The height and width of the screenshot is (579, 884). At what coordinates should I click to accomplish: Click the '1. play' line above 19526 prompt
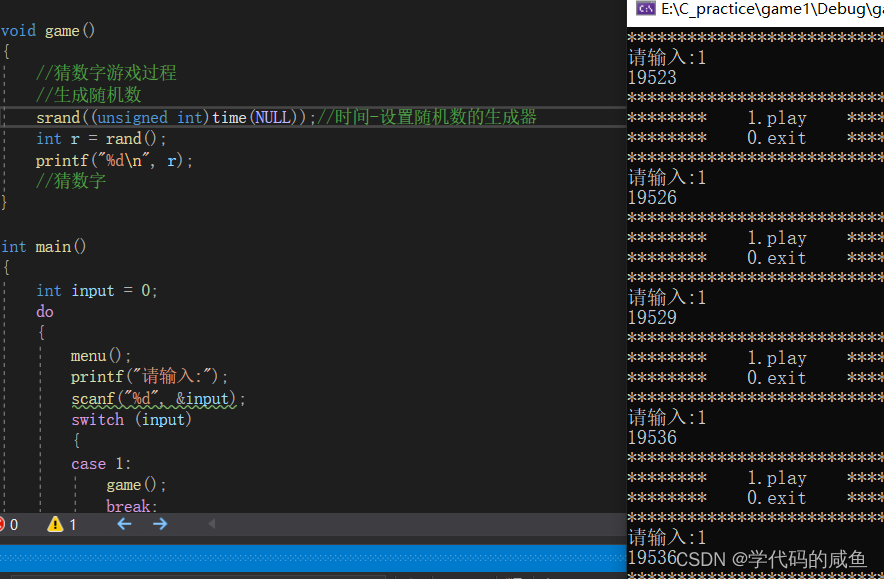(x=777, y=118)
